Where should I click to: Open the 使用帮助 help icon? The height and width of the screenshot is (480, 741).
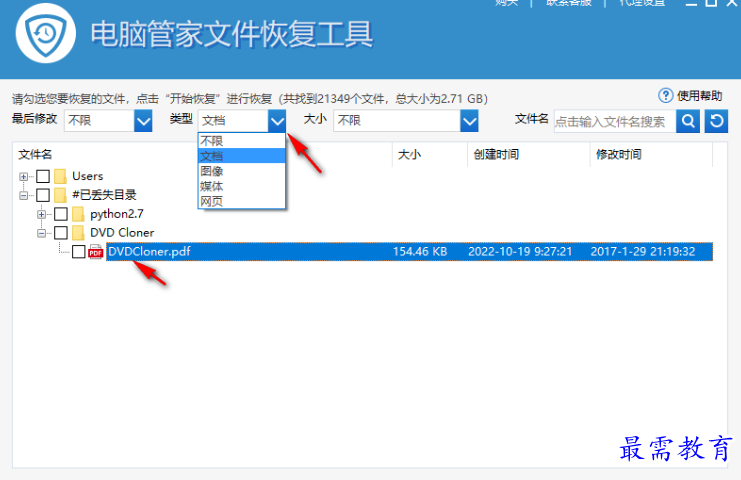pos(665,96)
